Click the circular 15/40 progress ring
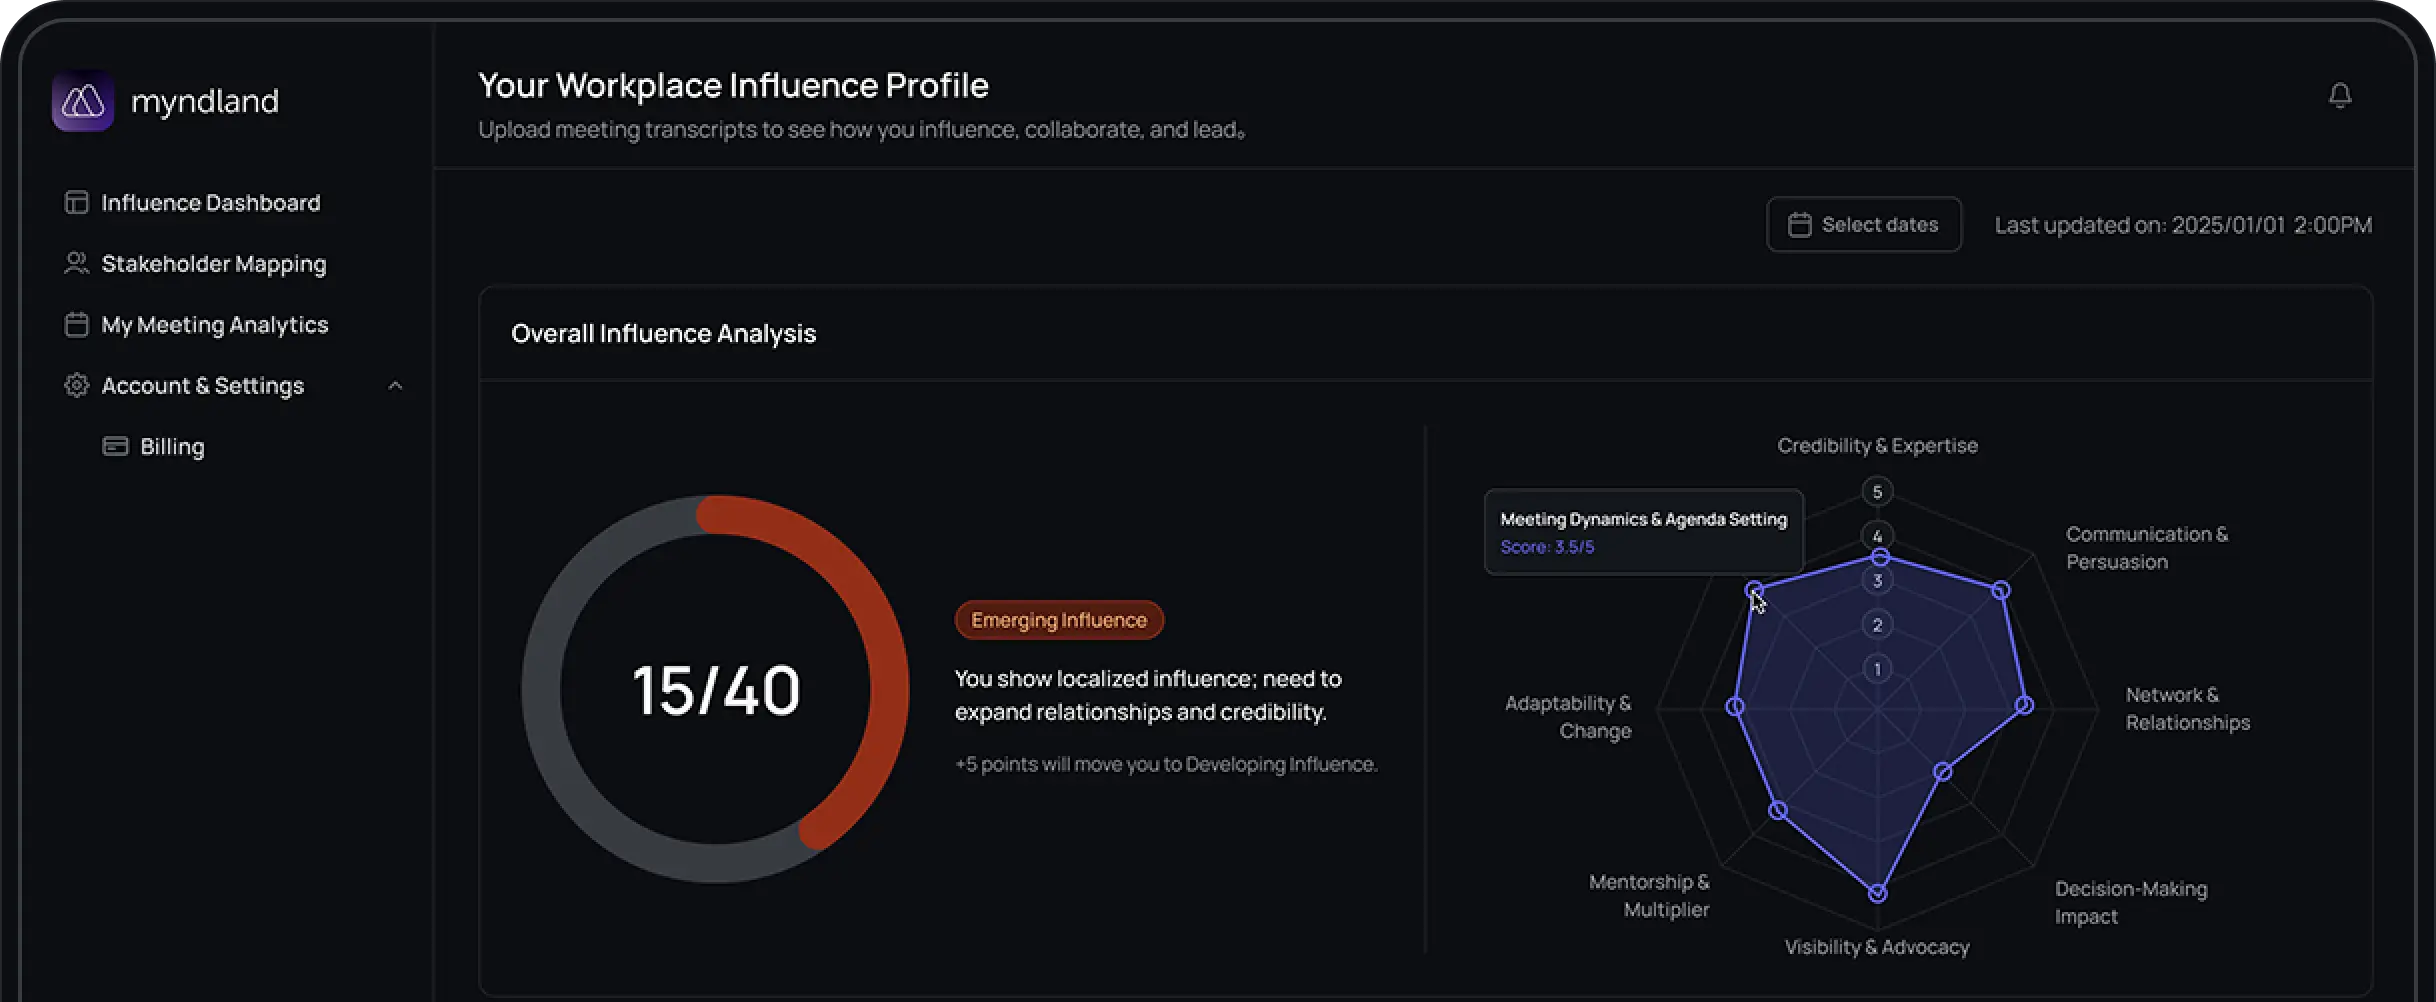 (x=715, y=686)
